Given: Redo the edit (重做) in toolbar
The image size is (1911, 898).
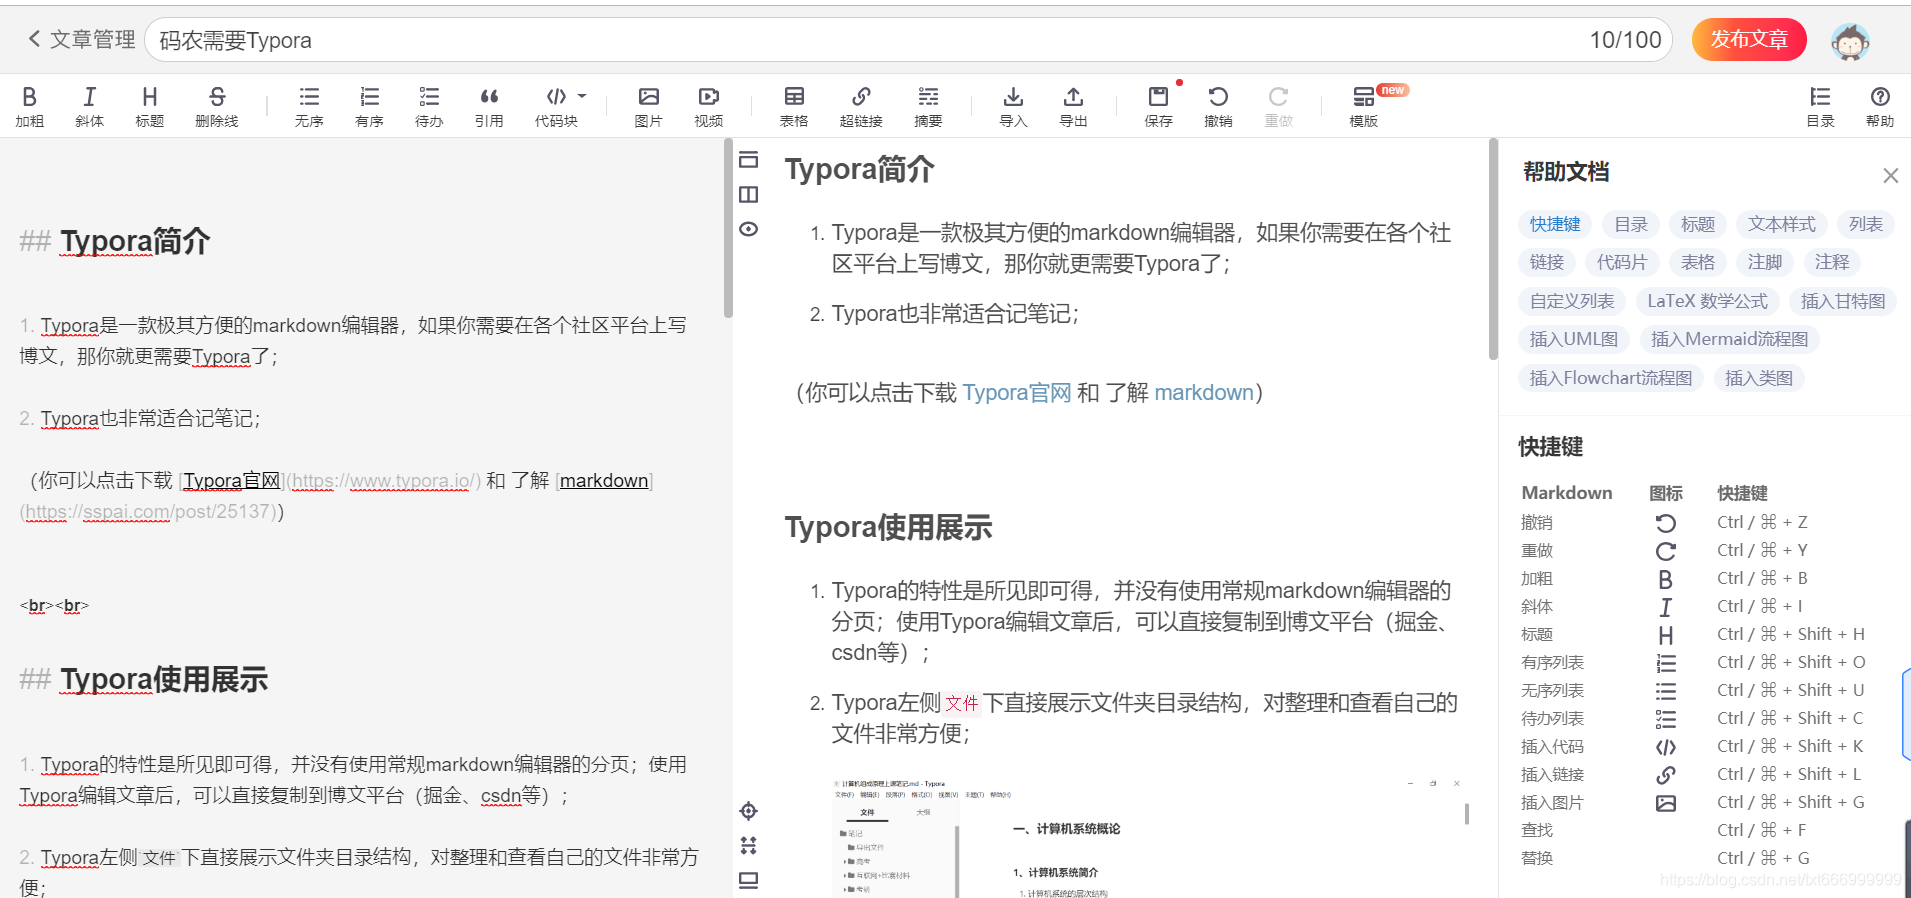Looking at the screenshot, I should click(x=1278, y=106).
